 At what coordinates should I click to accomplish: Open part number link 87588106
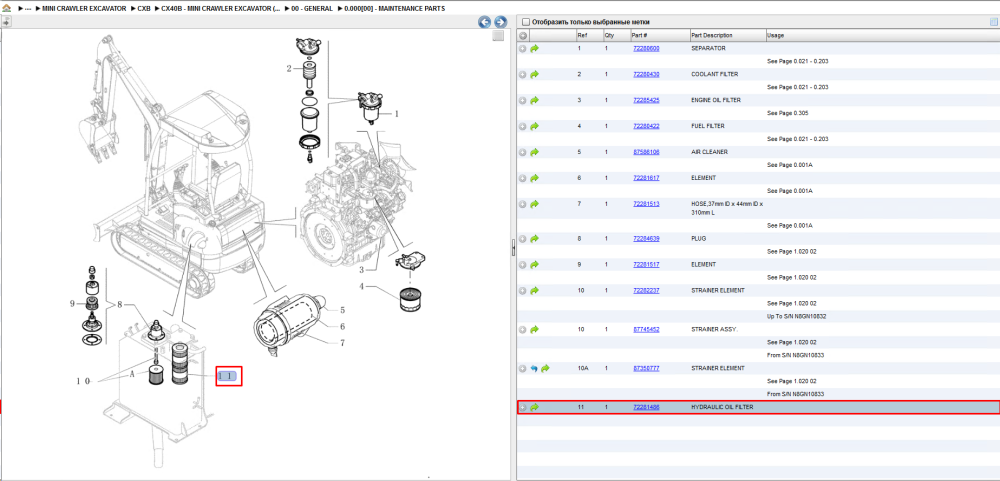(x=646, y=152)
